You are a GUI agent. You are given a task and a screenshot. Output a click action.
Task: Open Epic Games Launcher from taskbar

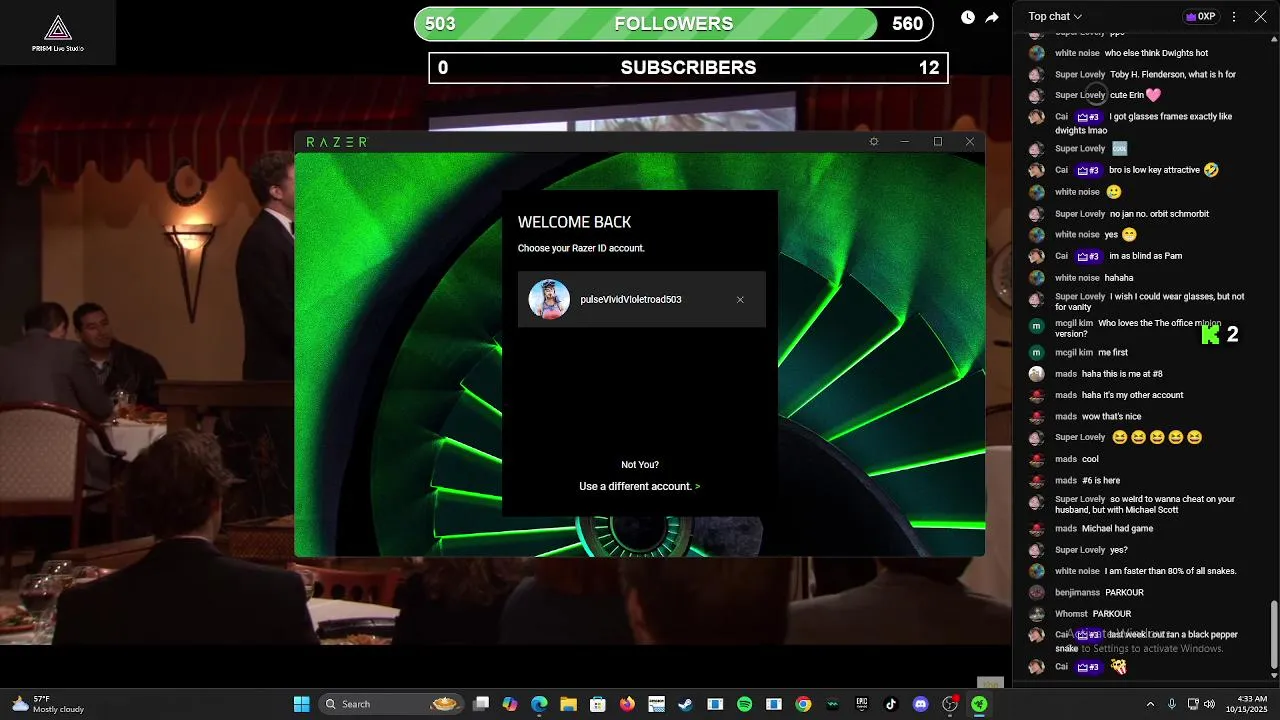coord(861,704)
